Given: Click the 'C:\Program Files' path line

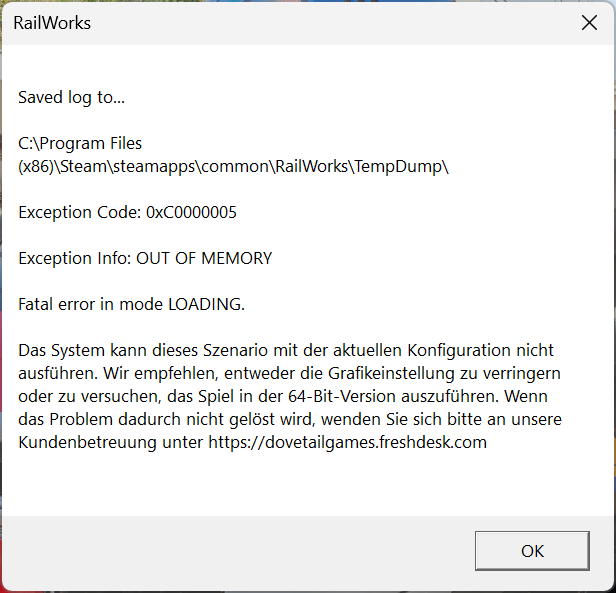Looking at the screenshot, I should (x=80, y=143).
